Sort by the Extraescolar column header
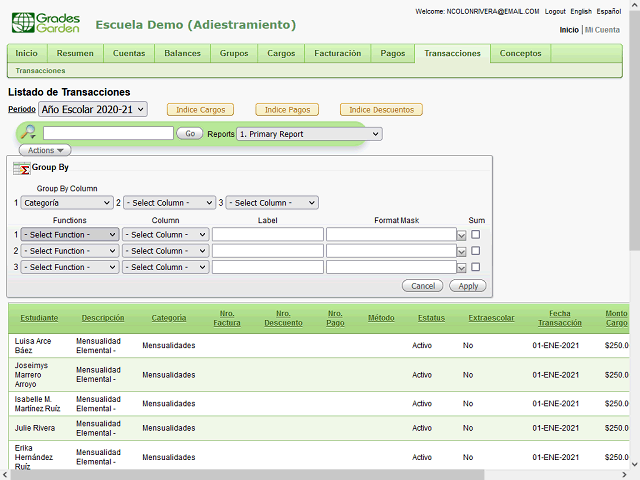 click(491, 318)
